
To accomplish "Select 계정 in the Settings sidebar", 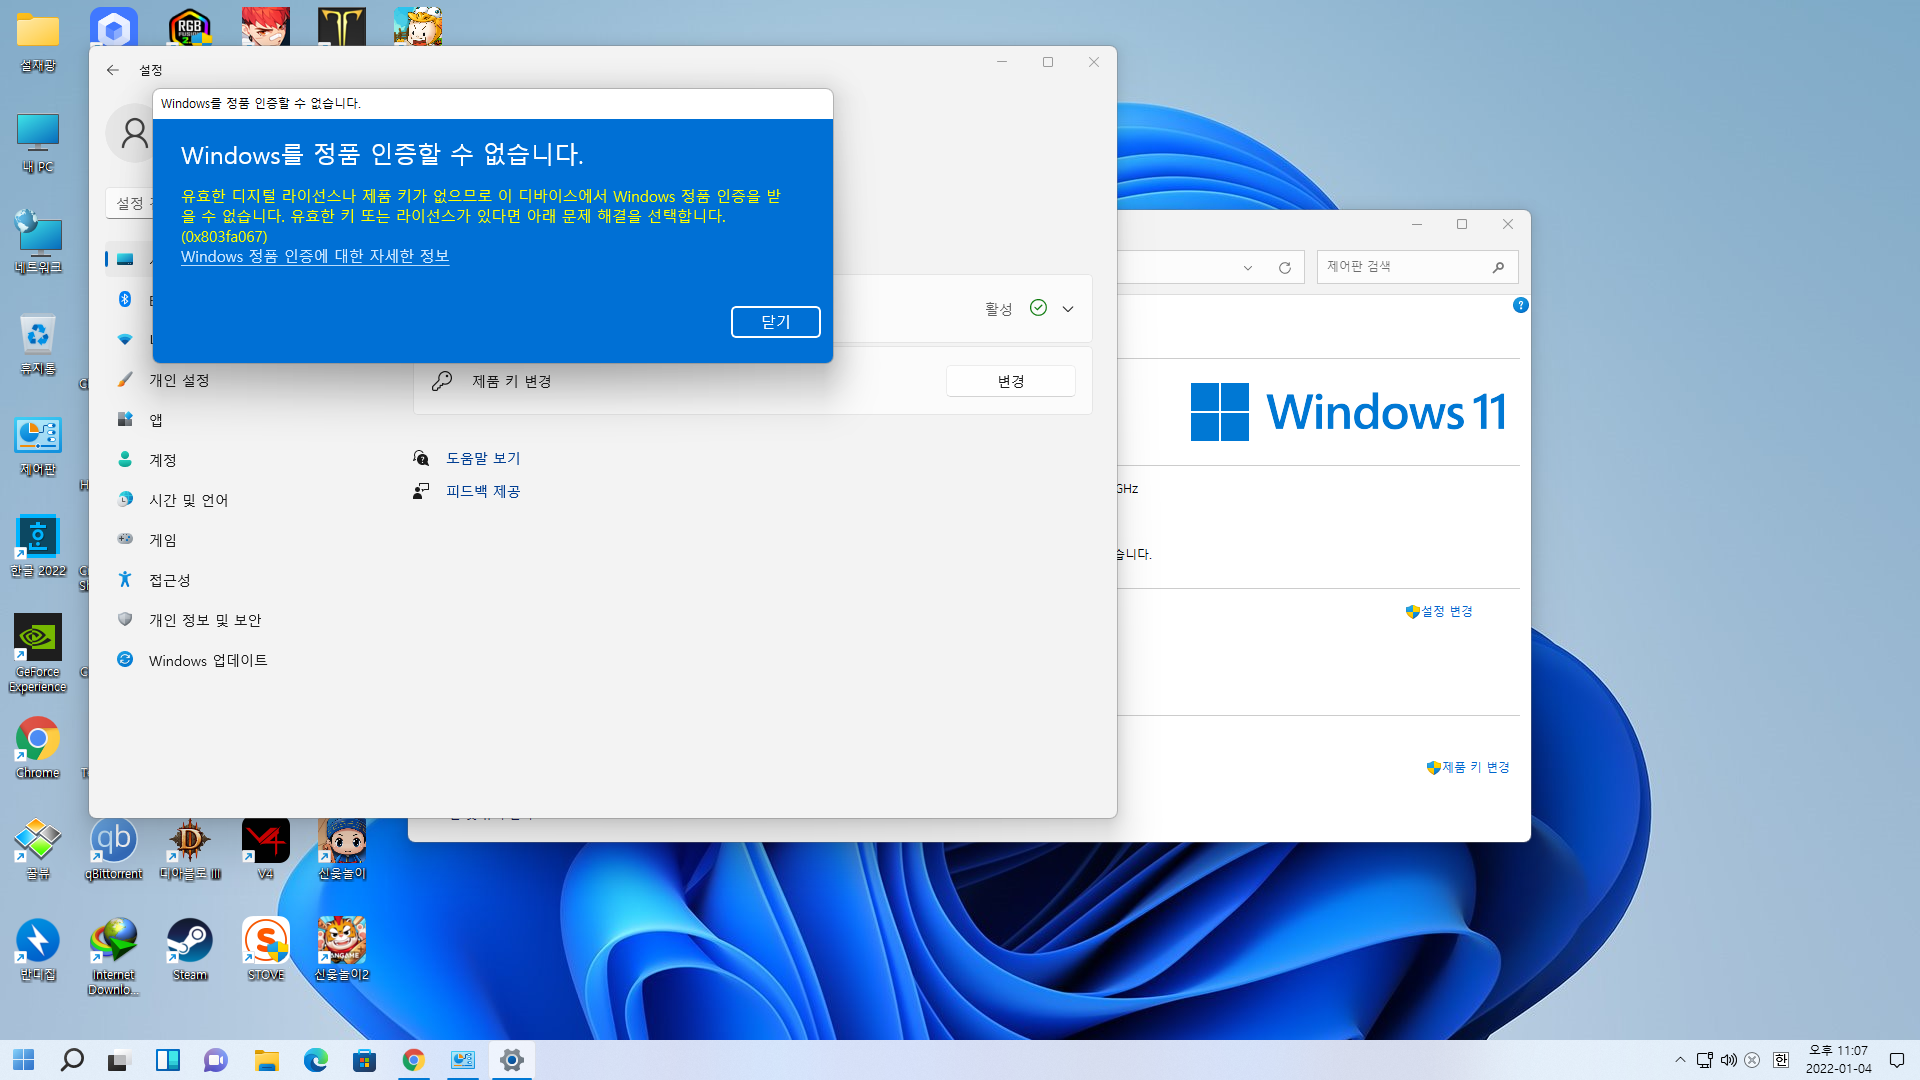I will point(163,460).
